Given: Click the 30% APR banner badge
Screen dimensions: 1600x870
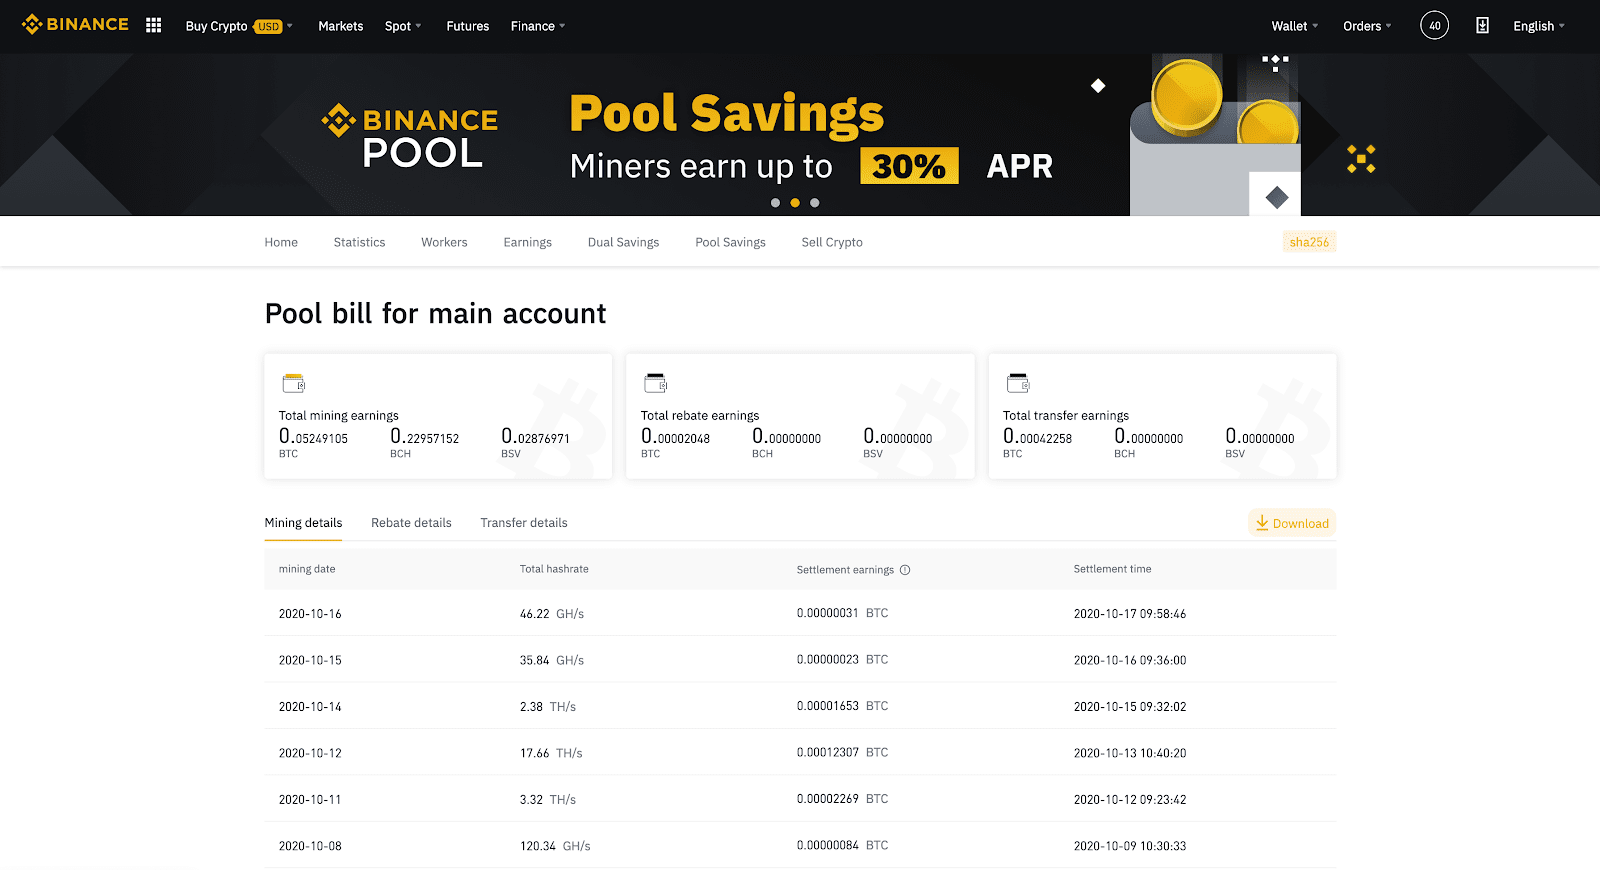Looking at the screenshot, I should [909, 166].
